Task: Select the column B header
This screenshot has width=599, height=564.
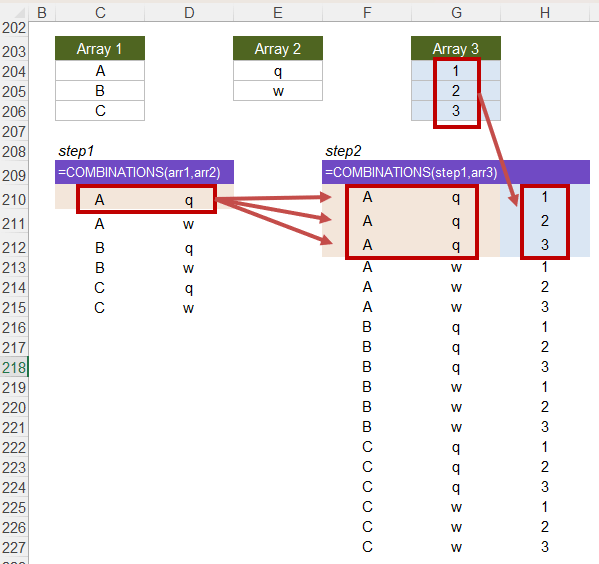Action: tap(42, 13)
